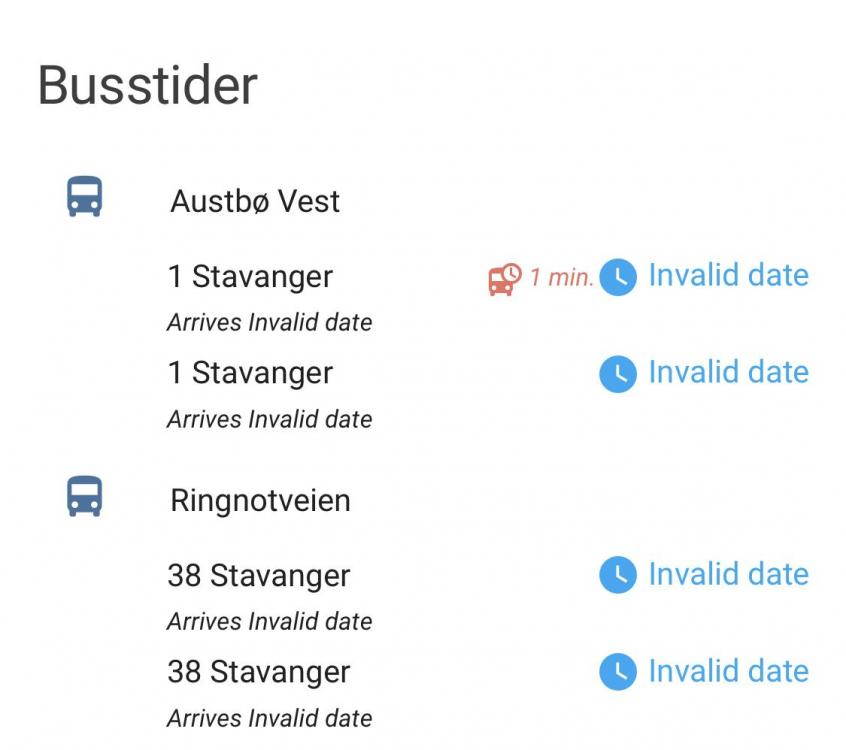Select the Austbø Vest stop name
846x750 pixels.
point(255,201)
